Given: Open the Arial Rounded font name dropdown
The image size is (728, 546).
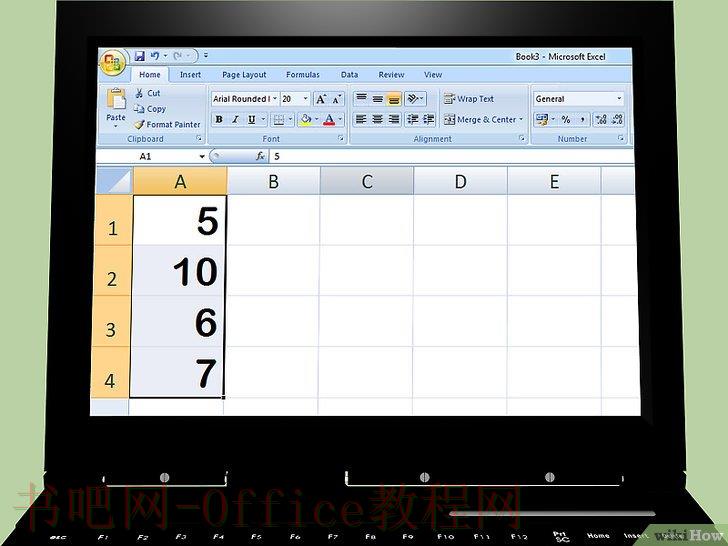Looking at the screenshot, I should [275, 98].
